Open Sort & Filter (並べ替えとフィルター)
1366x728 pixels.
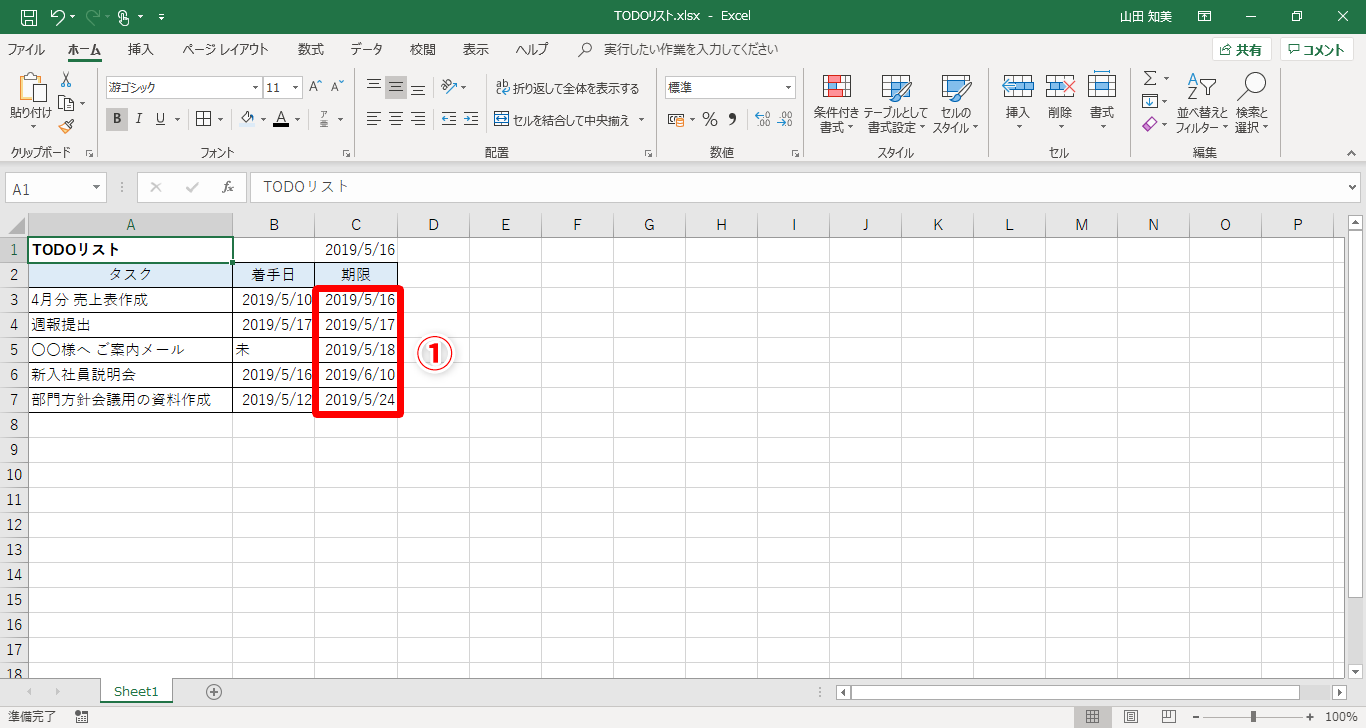click(x=1202, y=104)
